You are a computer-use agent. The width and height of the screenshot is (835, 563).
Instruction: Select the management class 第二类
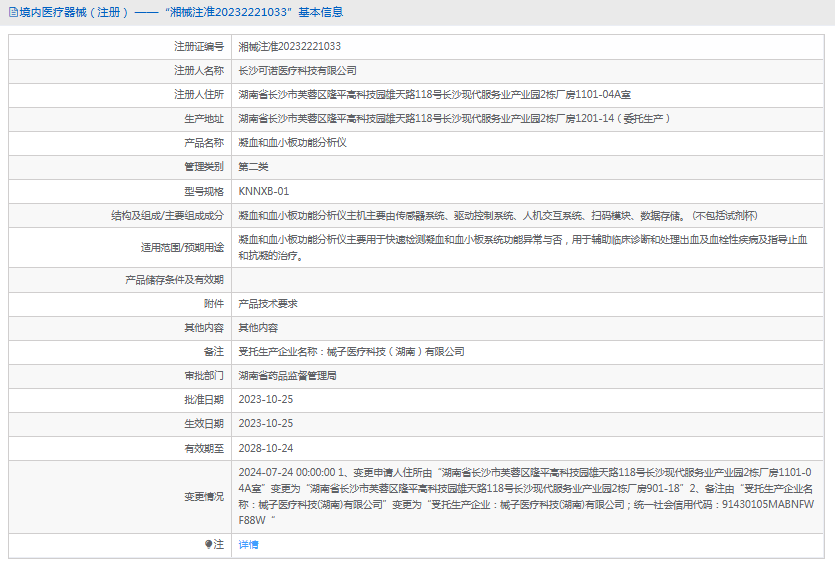[x=253, y=167]
